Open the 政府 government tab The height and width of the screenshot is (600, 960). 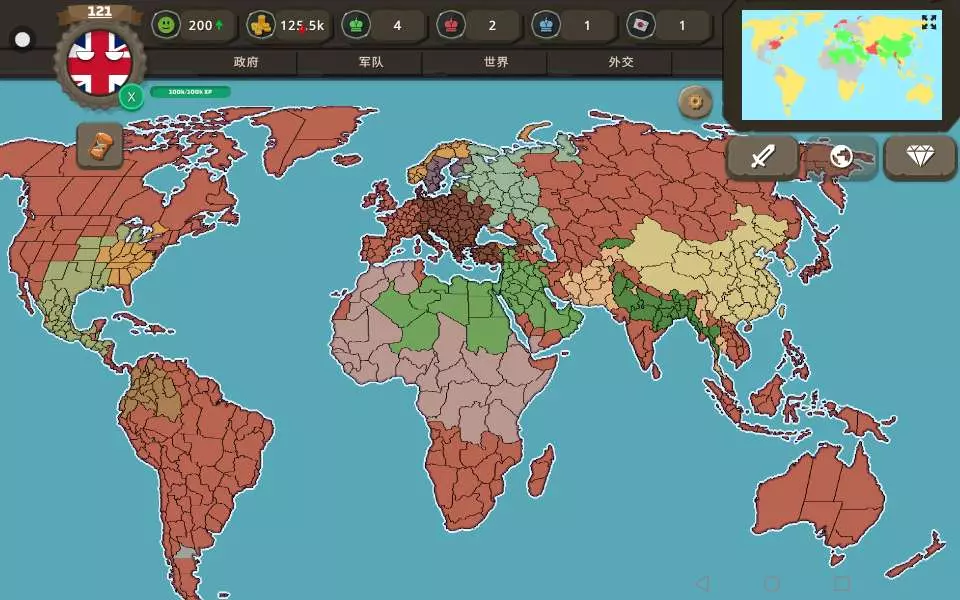point(246,62)
